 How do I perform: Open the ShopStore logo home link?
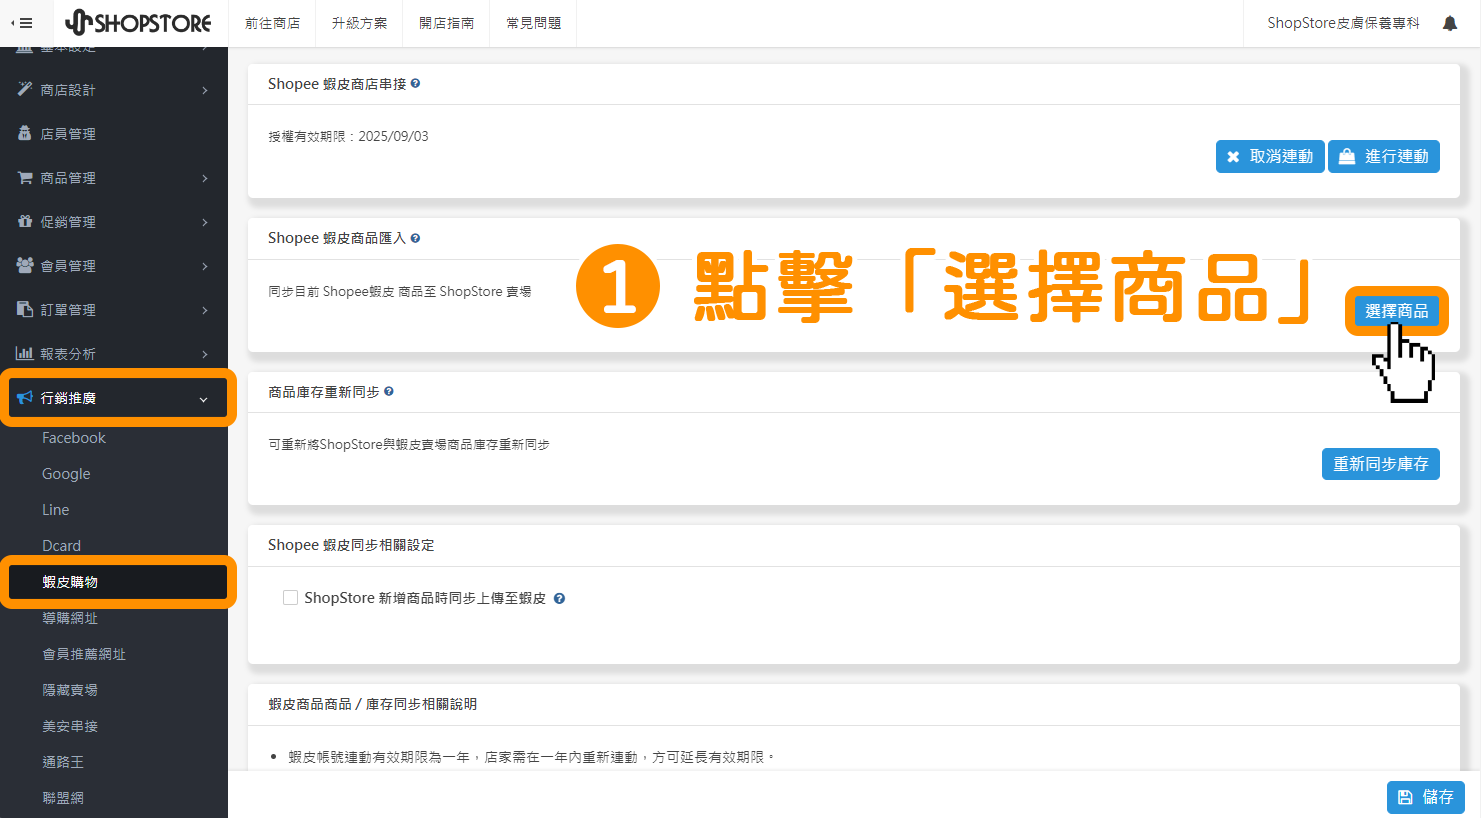click(138, 23)
